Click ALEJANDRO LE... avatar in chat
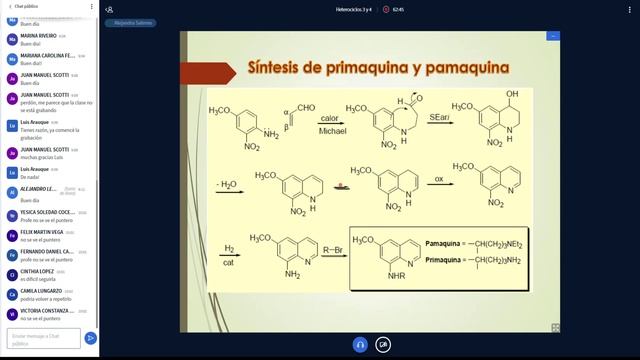Screen dimensions: 640x360 [12, 193]
